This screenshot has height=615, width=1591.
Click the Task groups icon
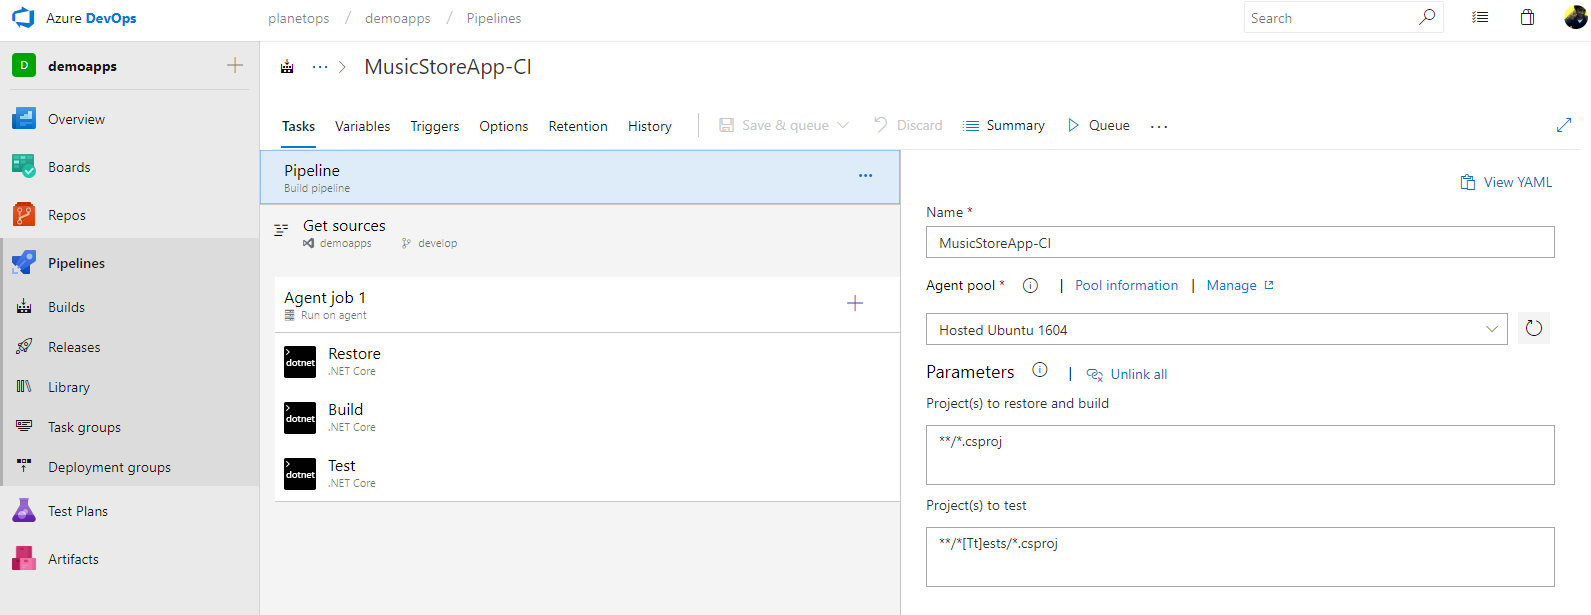point(24,427)
